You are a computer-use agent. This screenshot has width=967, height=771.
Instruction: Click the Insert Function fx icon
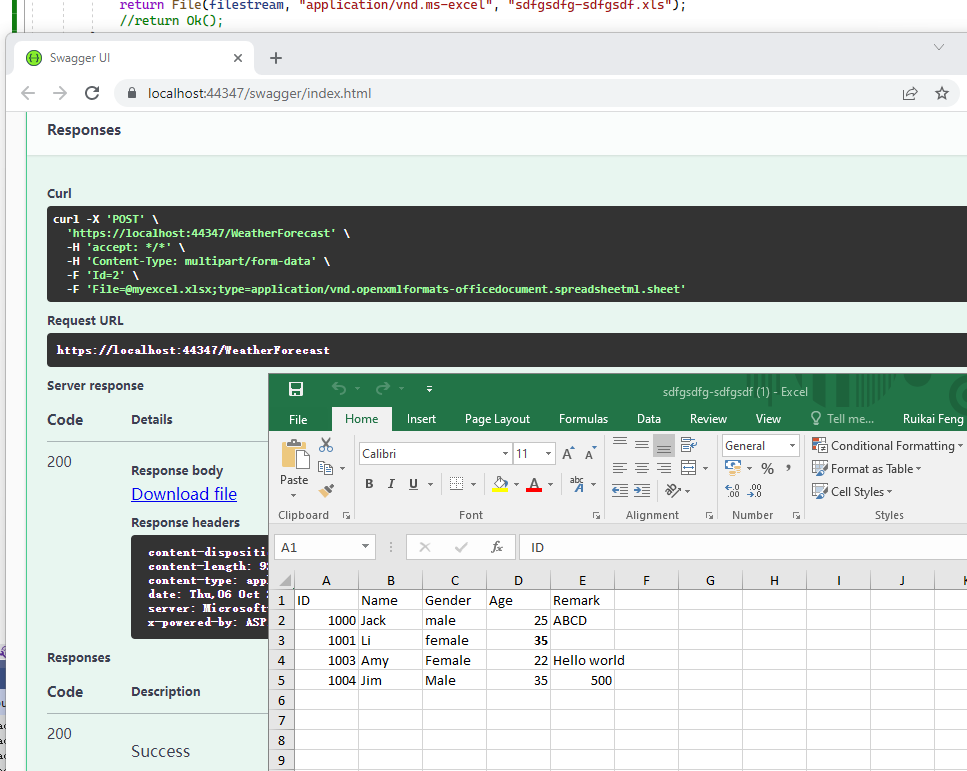497,548
